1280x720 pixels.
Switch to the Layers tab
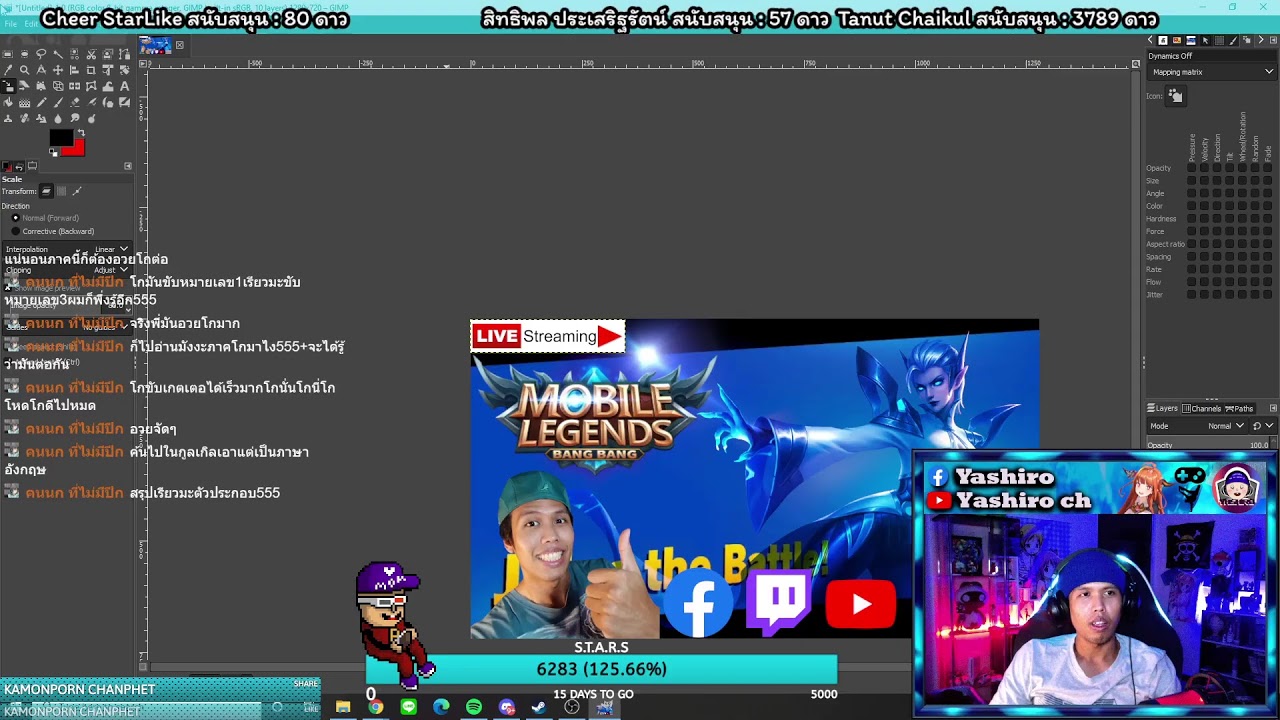coord(1162,408)
